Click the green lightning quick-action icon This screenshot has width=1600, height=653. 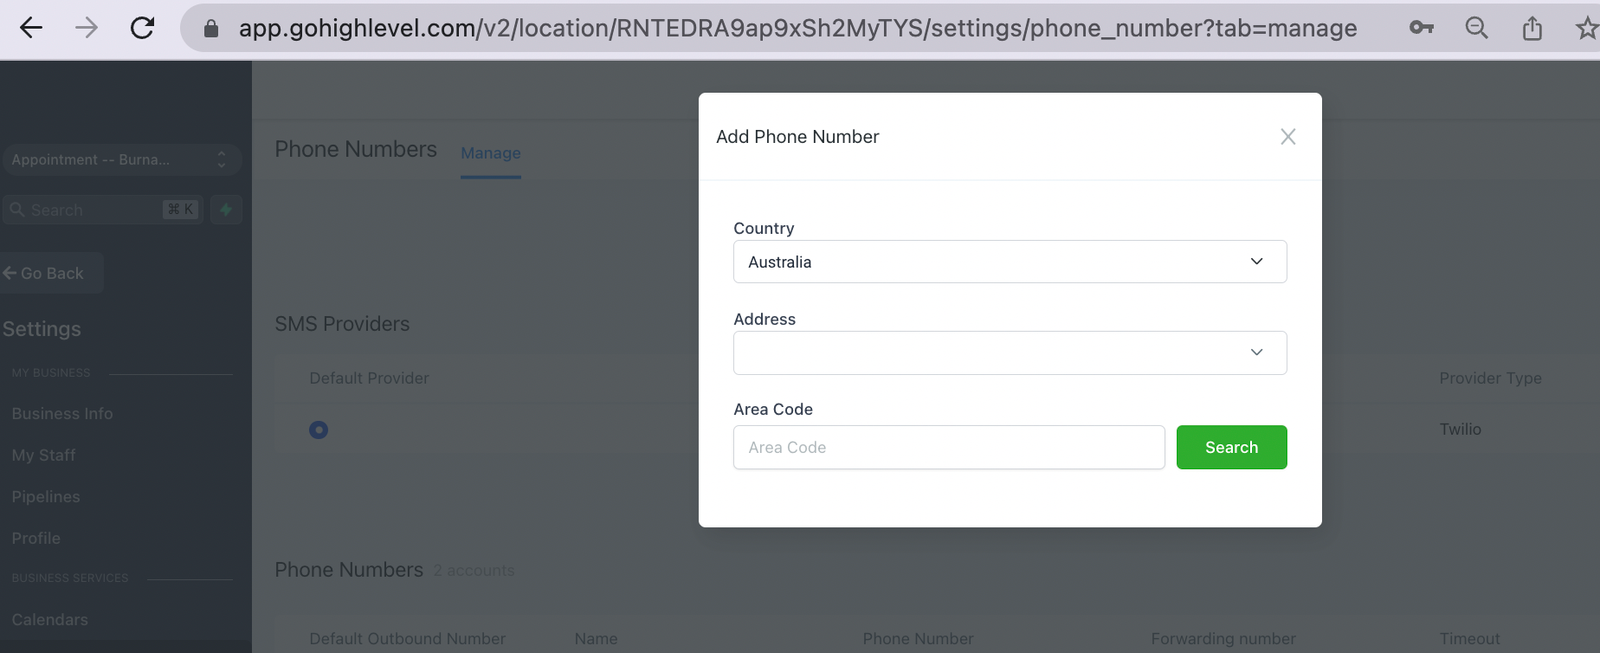point(226,209)
